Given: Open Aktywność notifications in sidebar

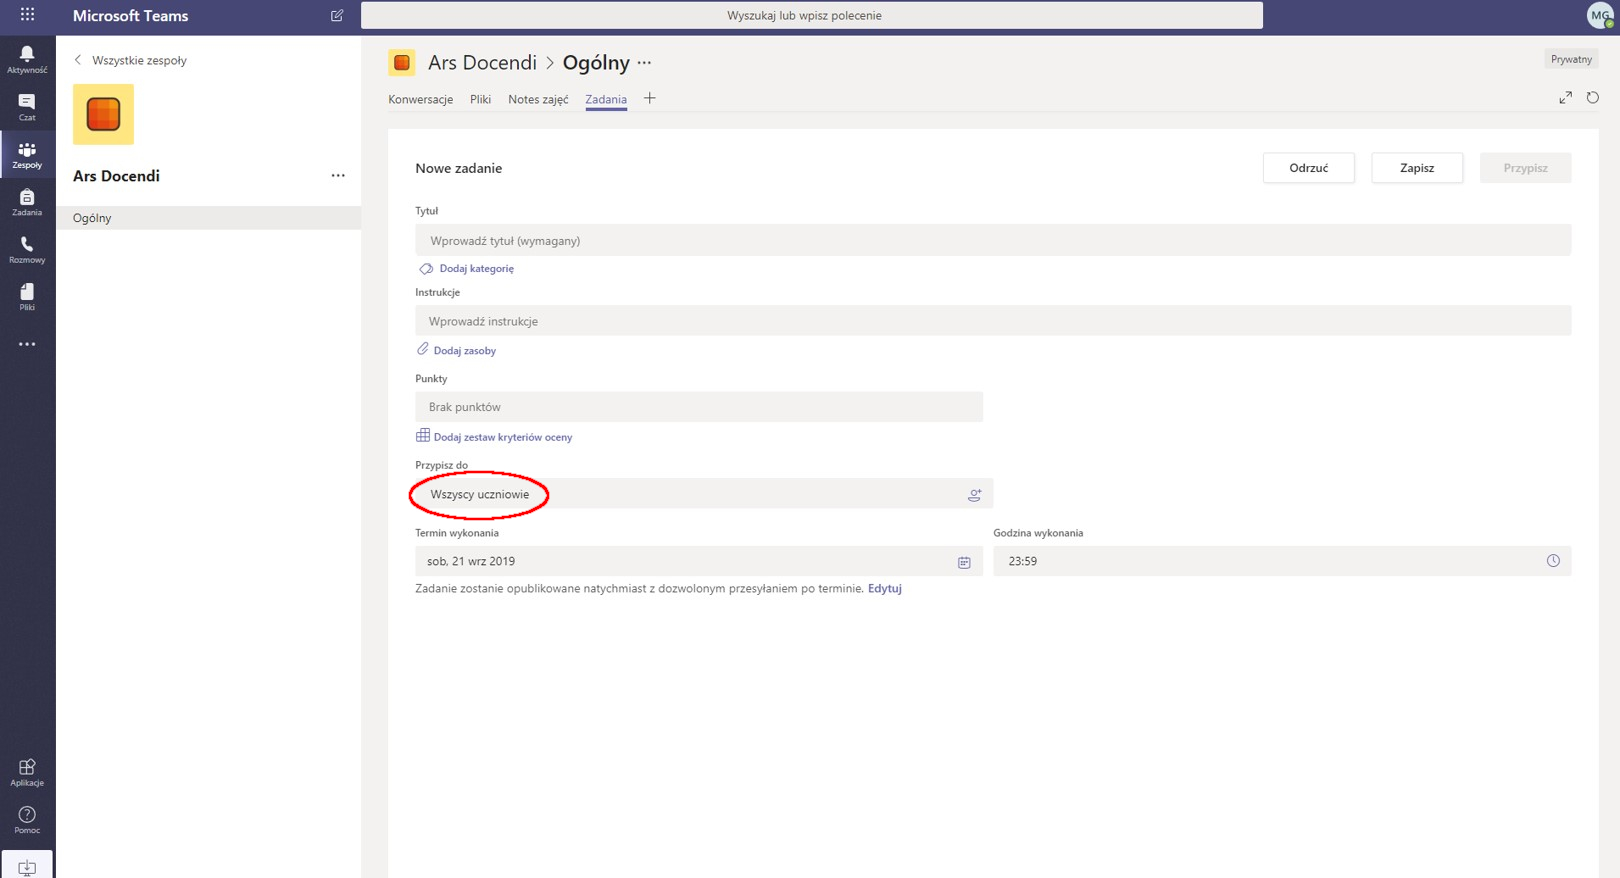Looking at the screenshot, I should (27, 59).
